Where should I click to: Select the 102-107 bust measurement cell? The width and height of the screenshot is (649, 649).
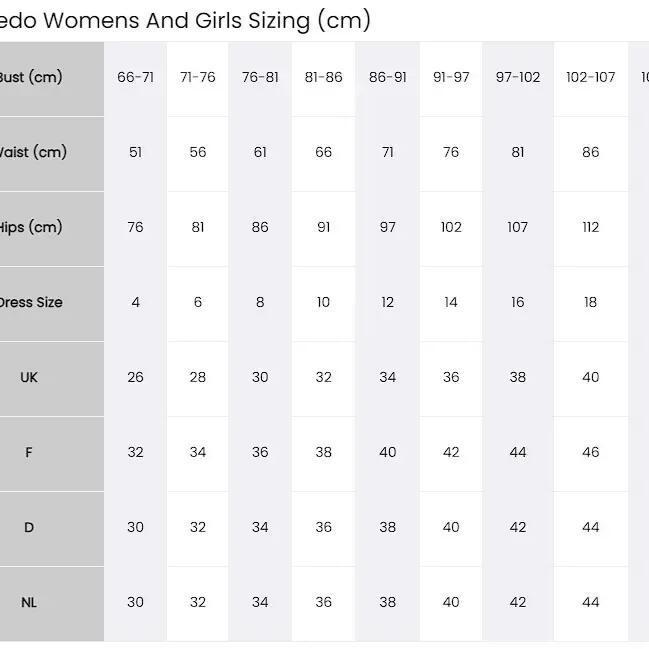click(x=591, y=79)
